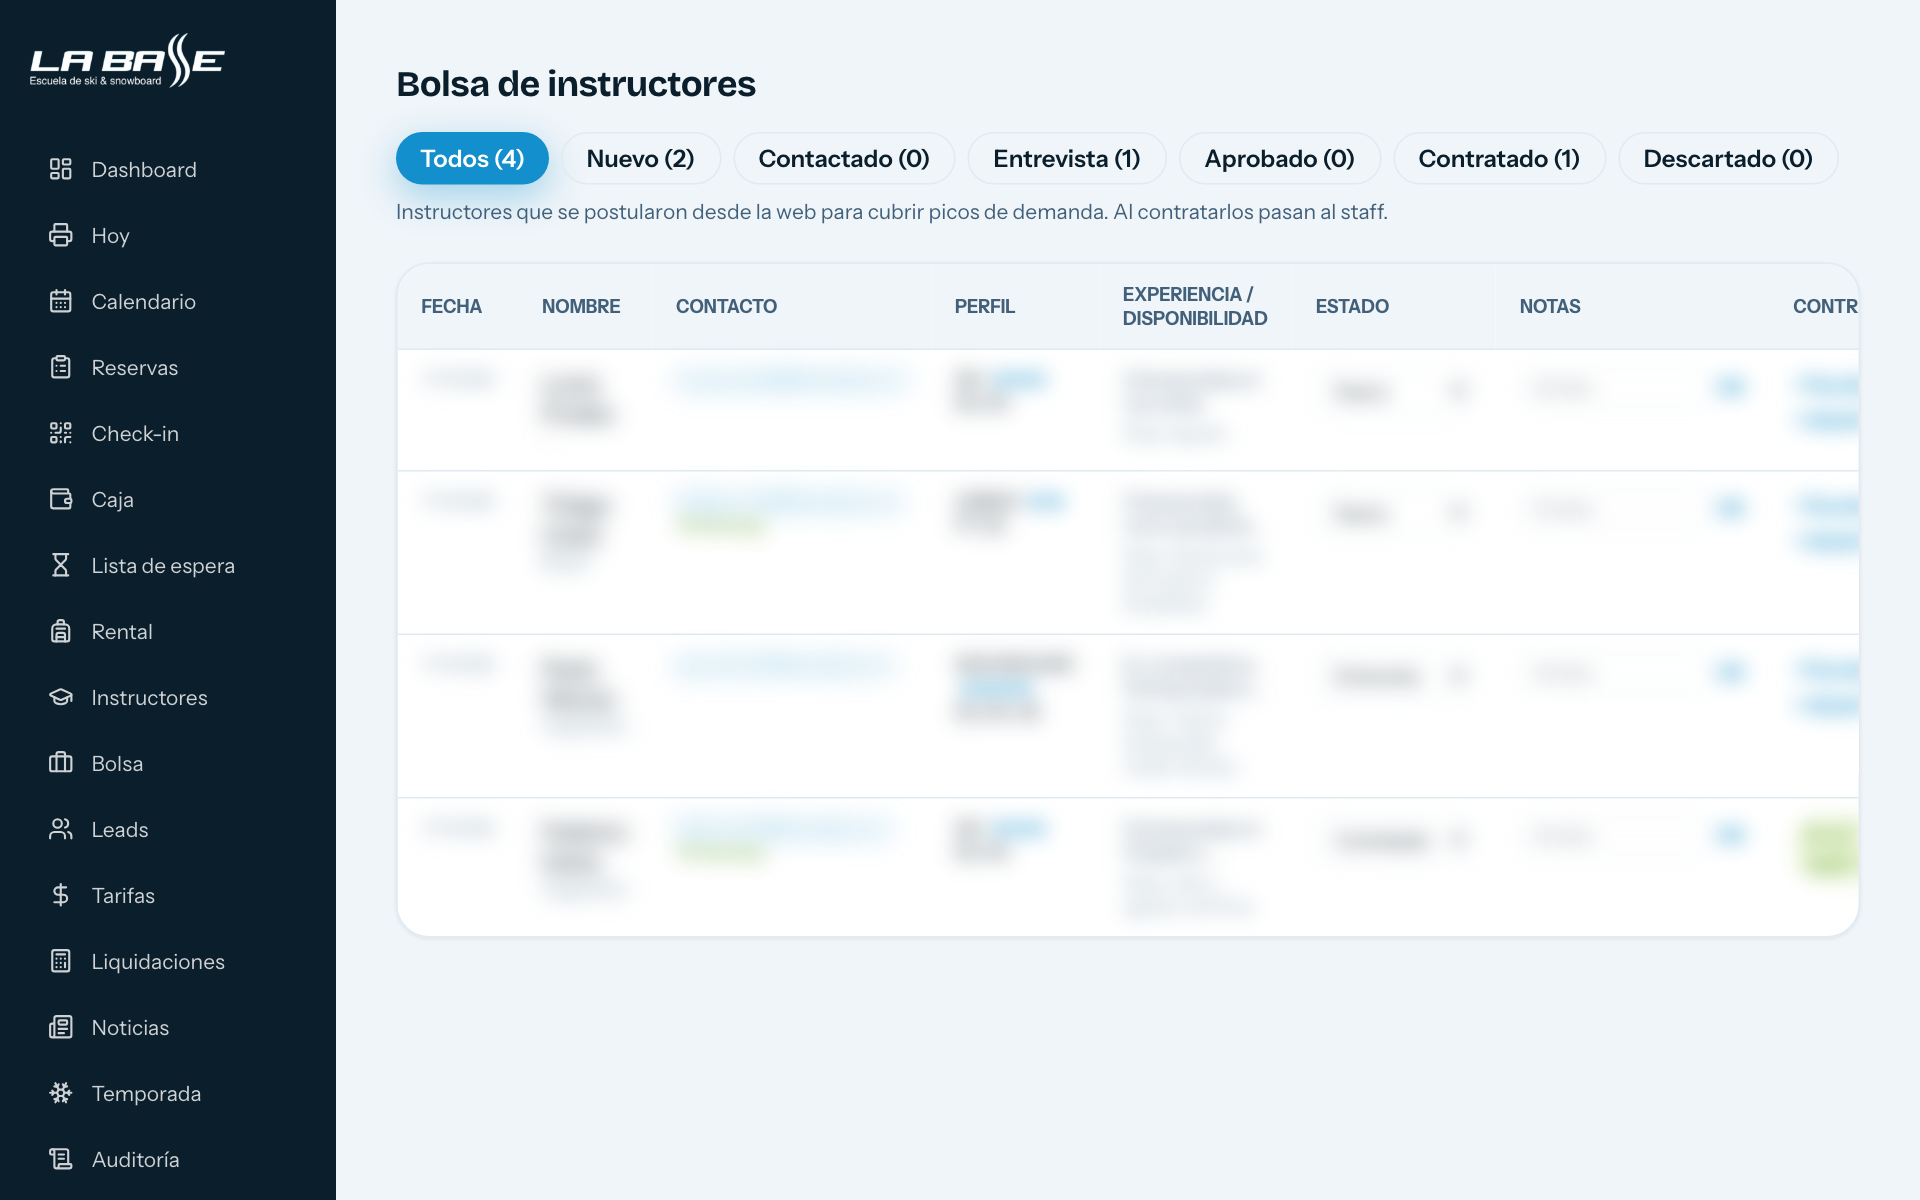
Task: Click the Temporada snowflake icon
Action: (x=61, y=1093)
